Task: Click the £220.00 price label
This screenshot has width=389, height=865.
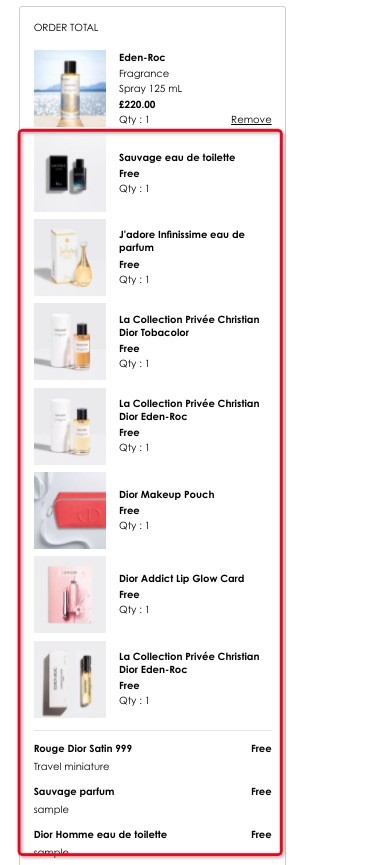Action: point(137,104)
